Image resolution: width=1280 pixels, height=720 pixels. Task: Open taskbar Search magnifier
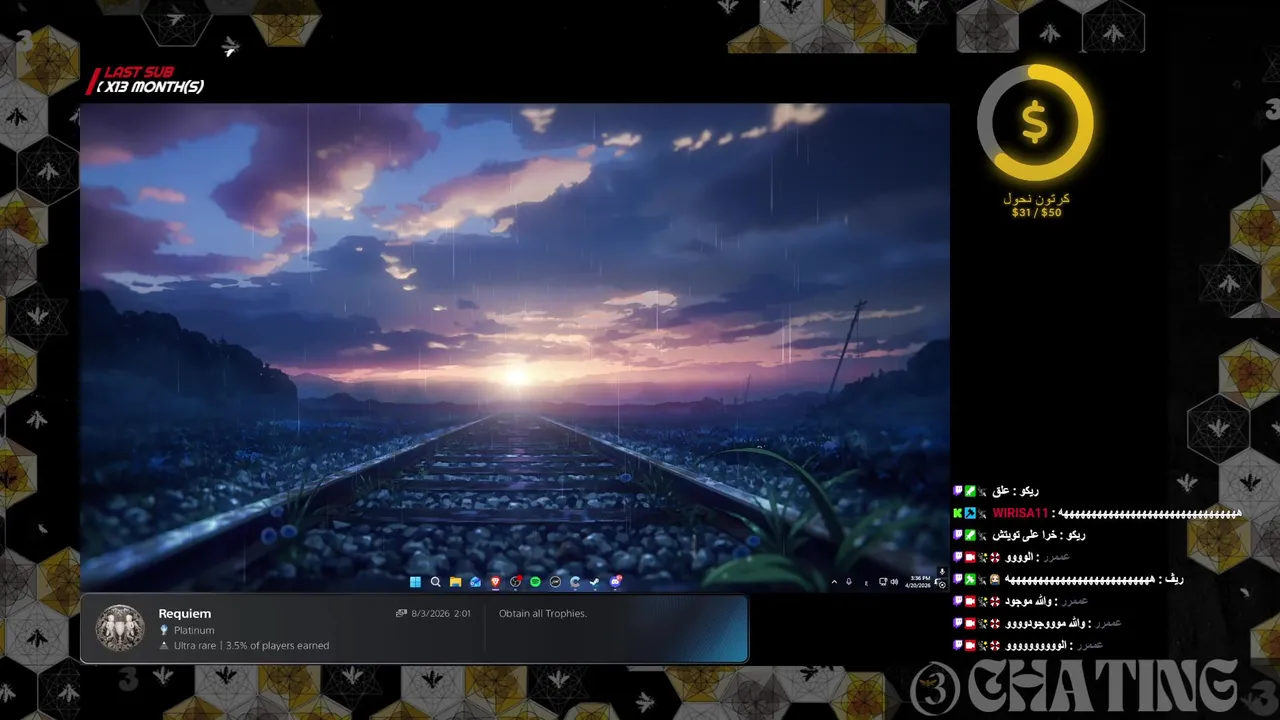[436, 582]
